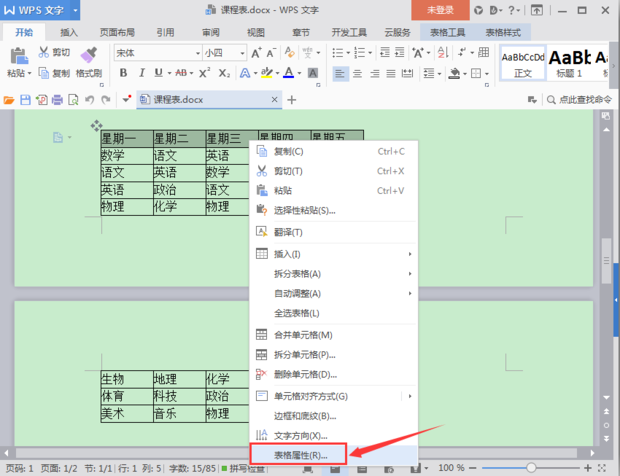Expand the line spacing dropdown arrow
The height and width of the screenshot is (476, 620).
click(439, 74)
